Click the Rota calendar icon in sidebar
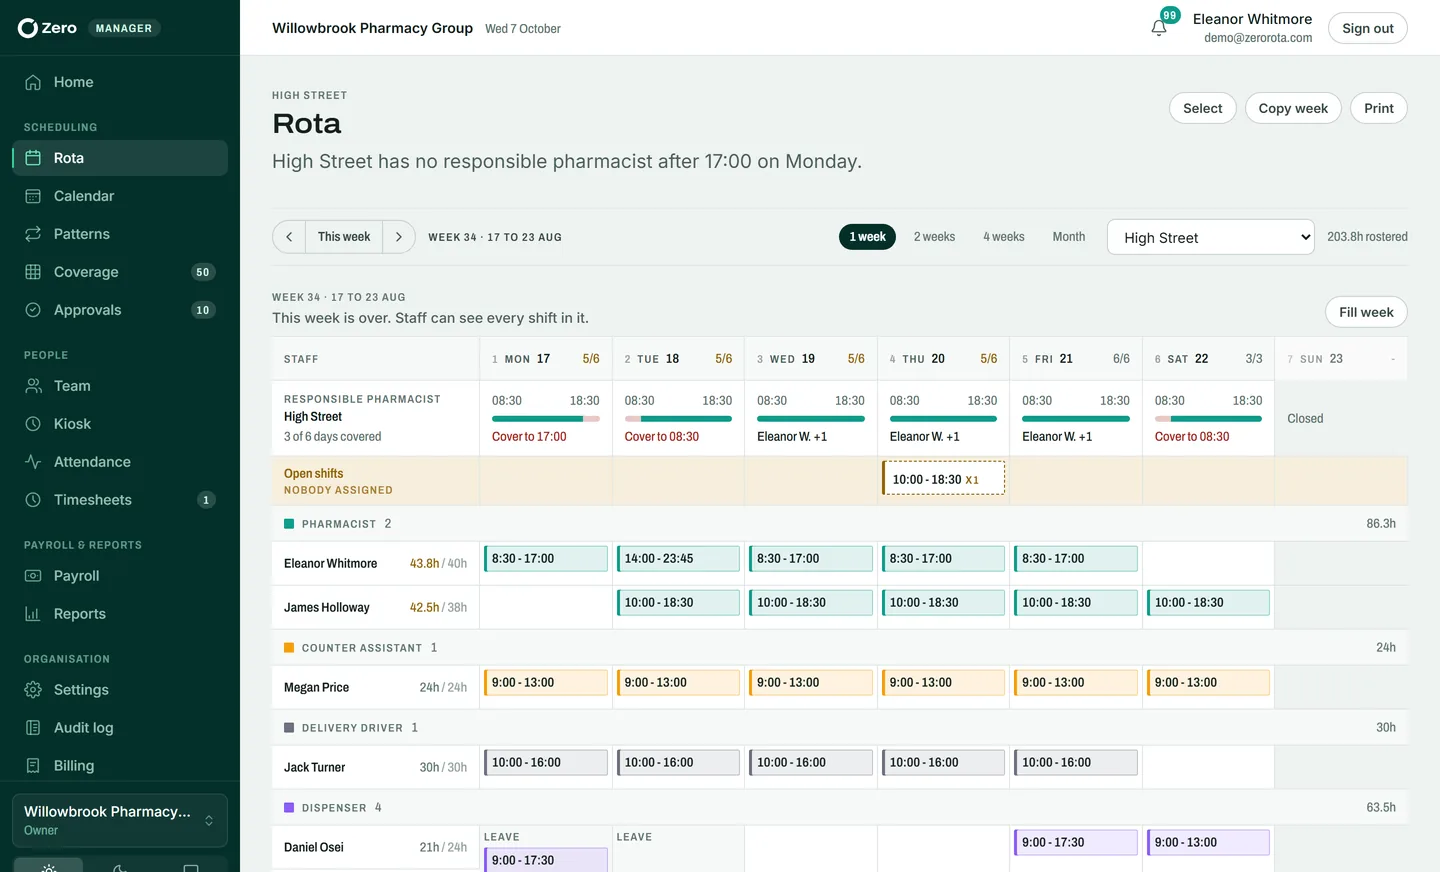This screenshot has width=1440, height=872. (33, 158)
